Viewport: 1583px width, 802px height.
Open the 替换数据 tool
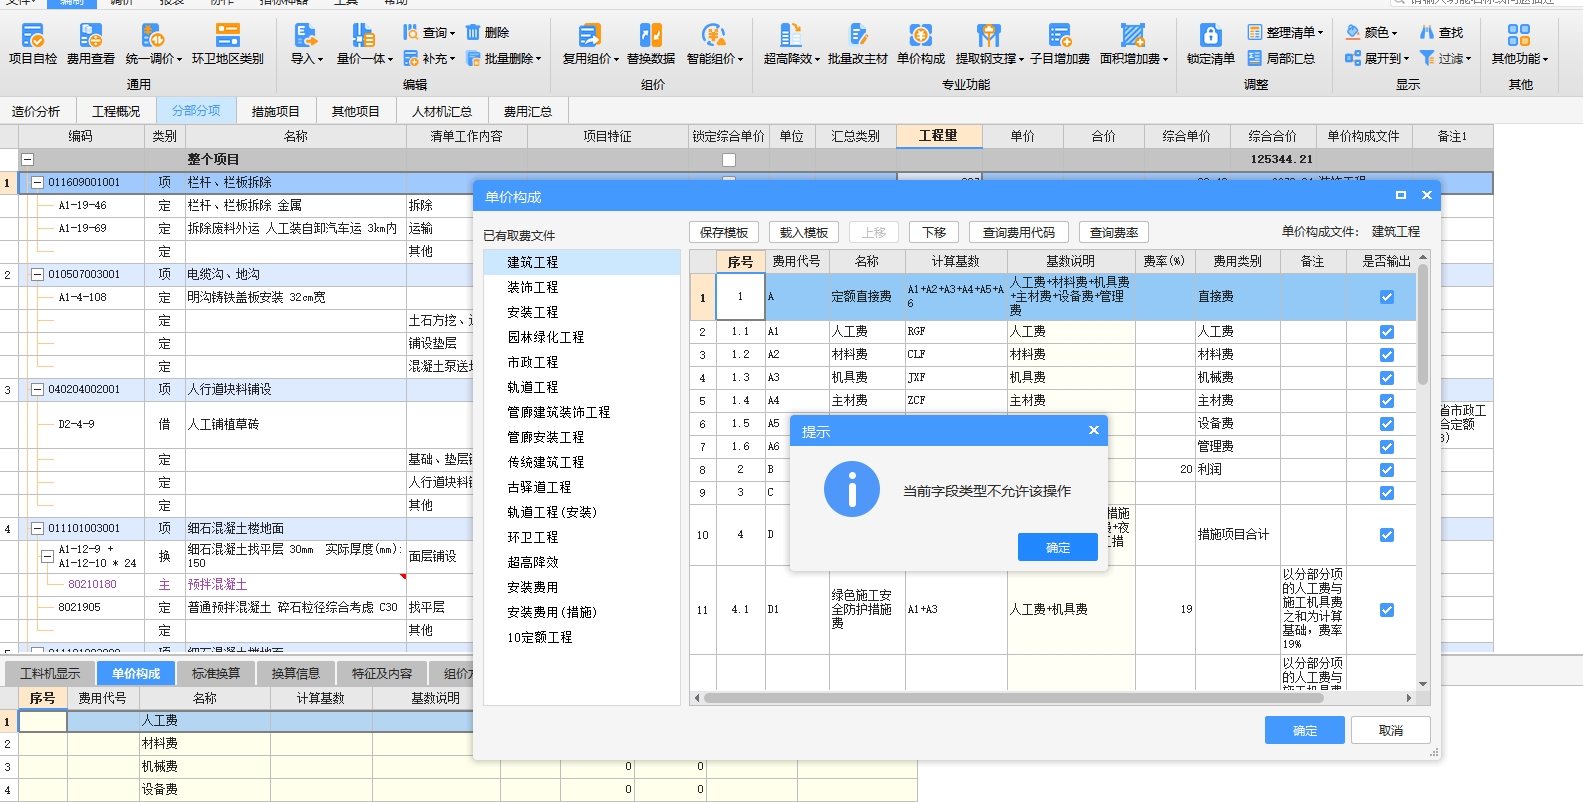[x=651, y=45]
